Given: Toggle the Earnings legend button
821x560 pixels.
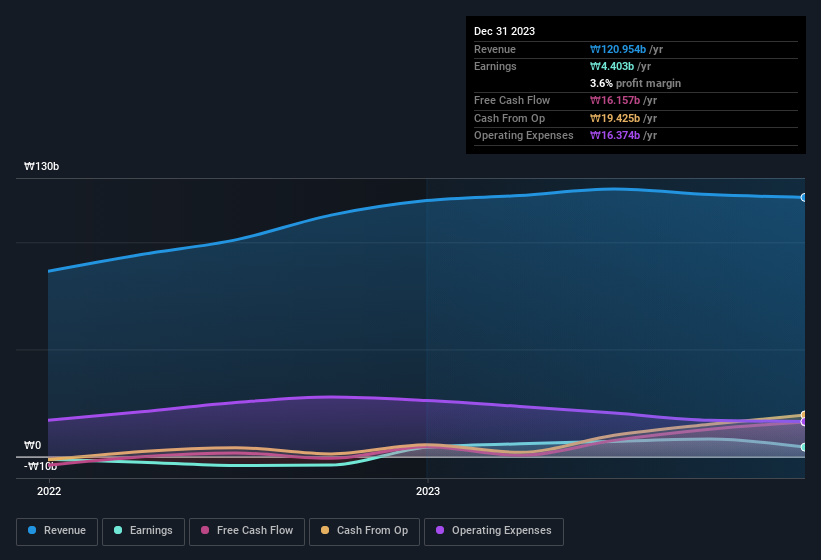Looking at the screenshot, I should 143,531.
